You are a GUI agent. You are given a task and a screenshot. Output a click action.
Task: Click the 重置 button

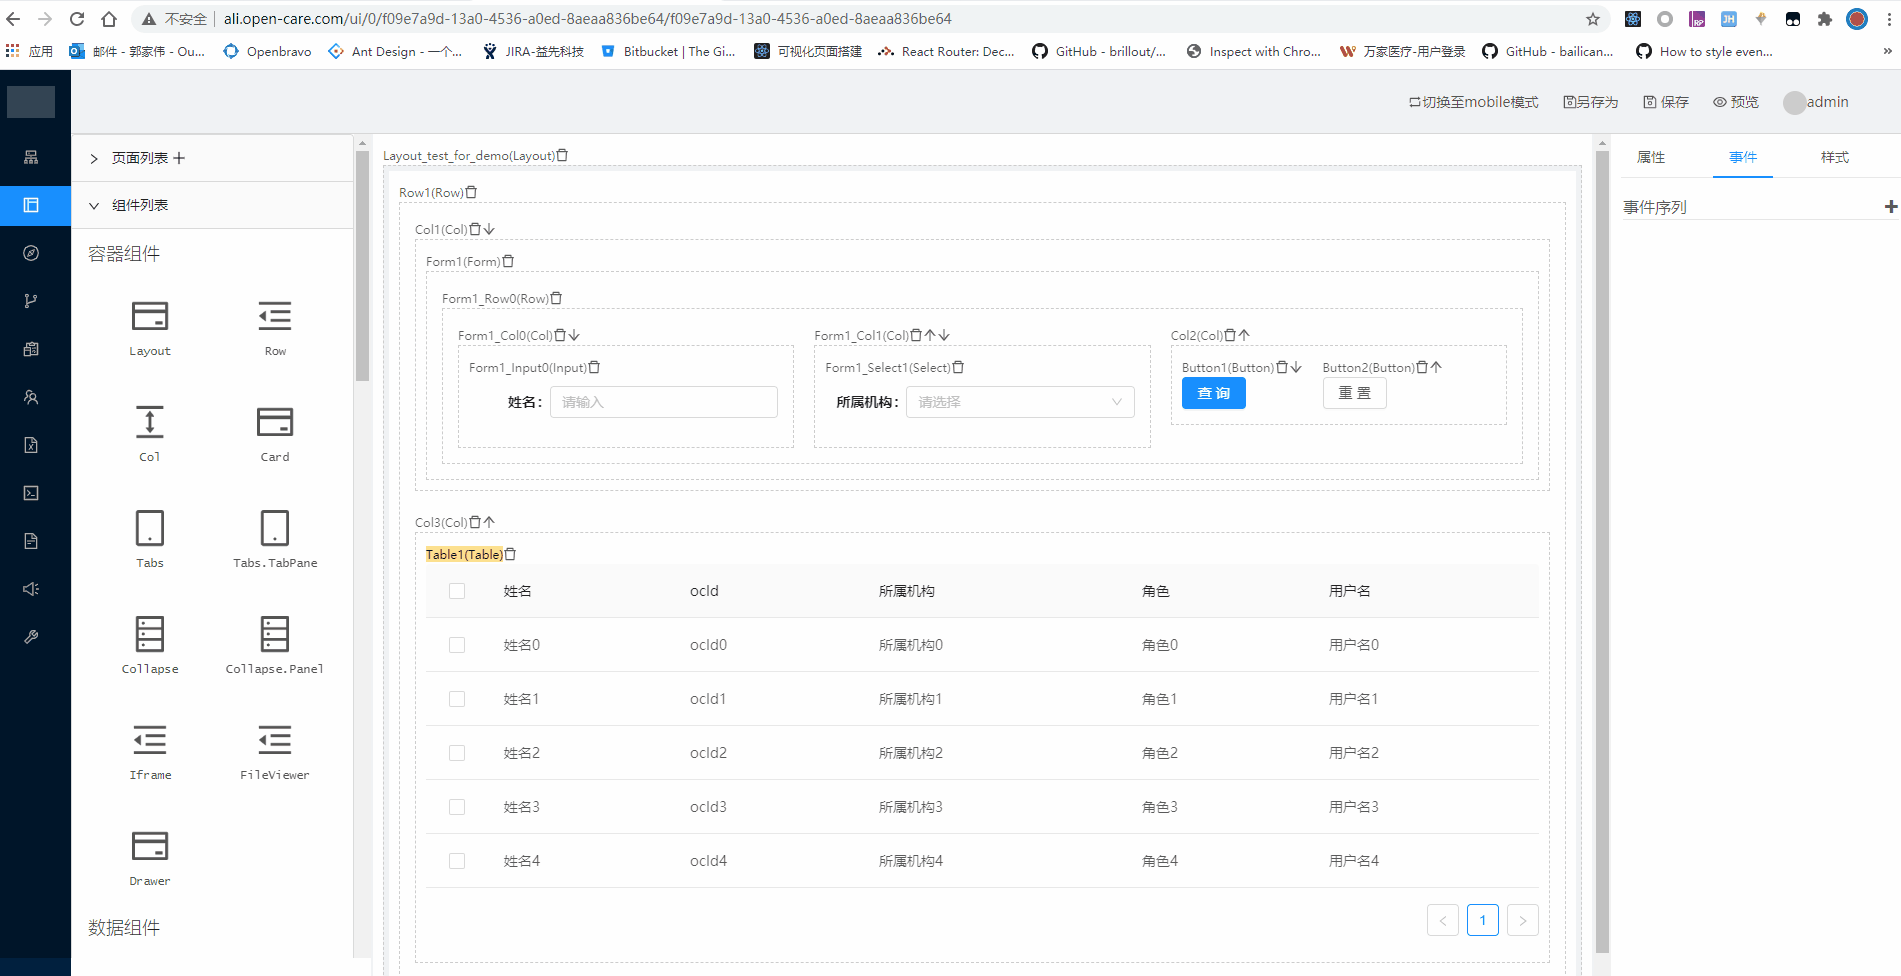[x=1354, y=393]
